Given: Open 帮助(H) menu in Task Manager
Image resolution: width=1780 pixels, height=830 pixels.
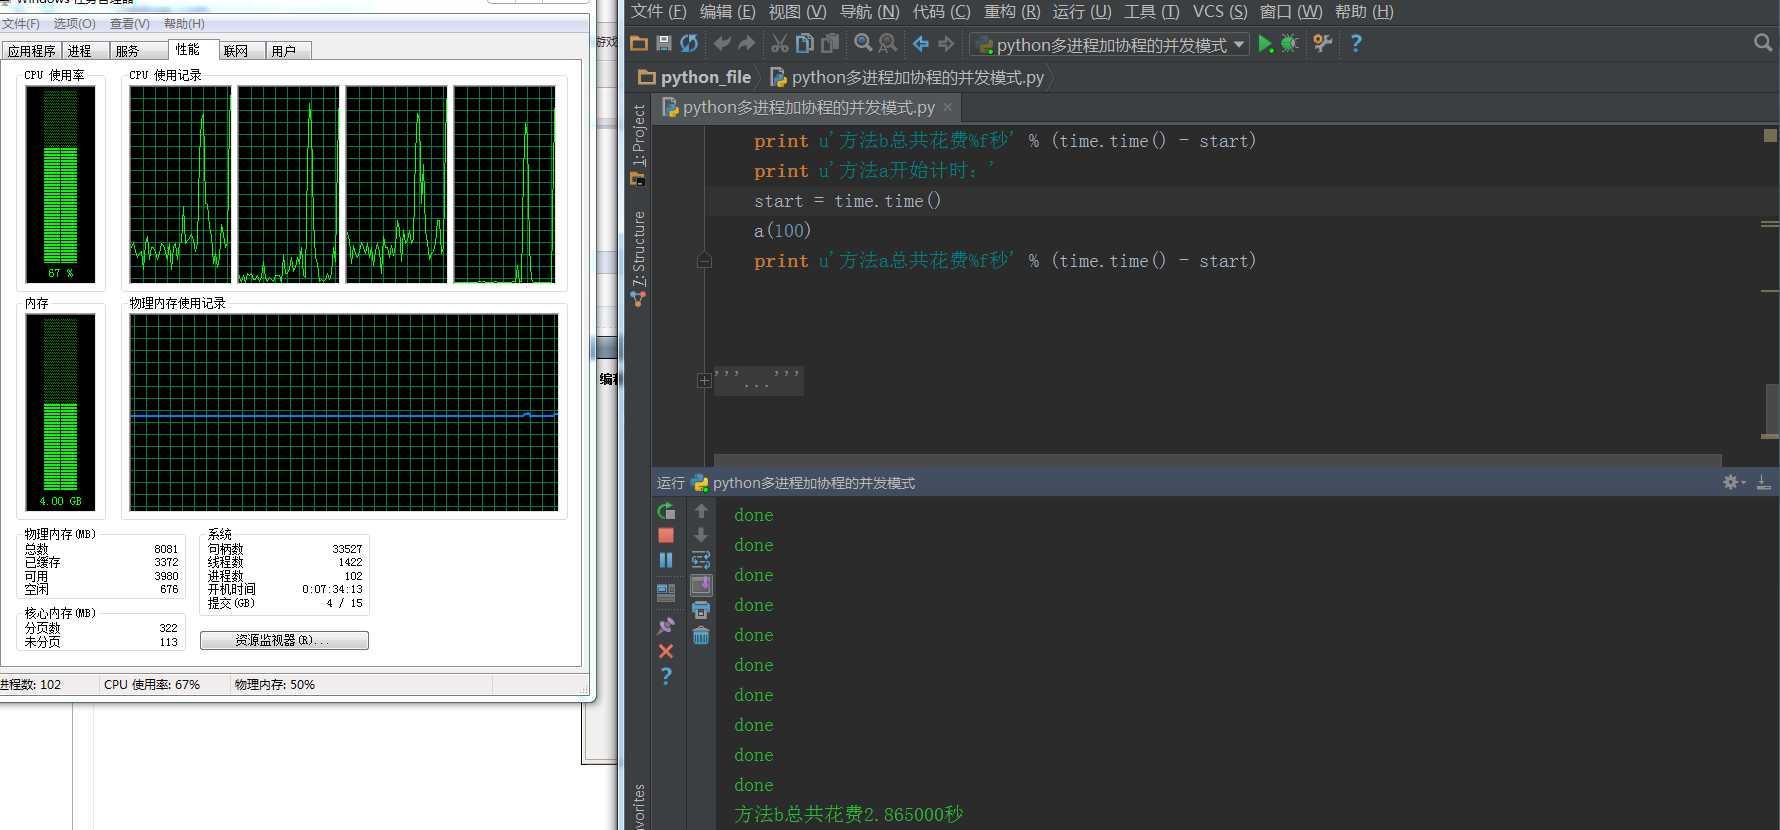Looking at the screenshot, I should [x=184, y=24].
